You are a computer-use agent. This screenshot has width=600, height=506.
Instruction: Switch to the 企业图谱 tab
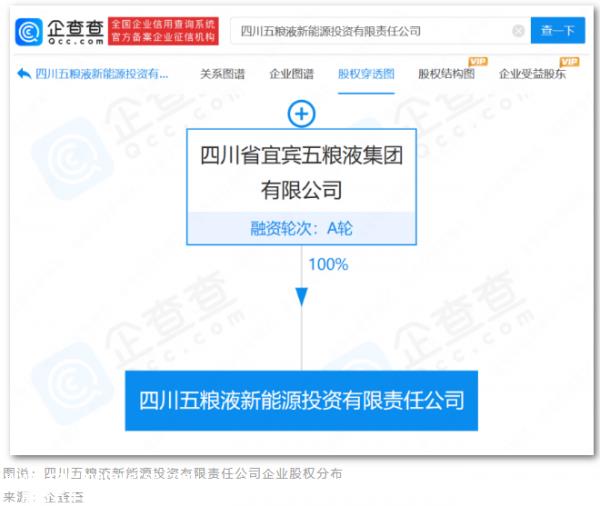click(x=292, y=74)
